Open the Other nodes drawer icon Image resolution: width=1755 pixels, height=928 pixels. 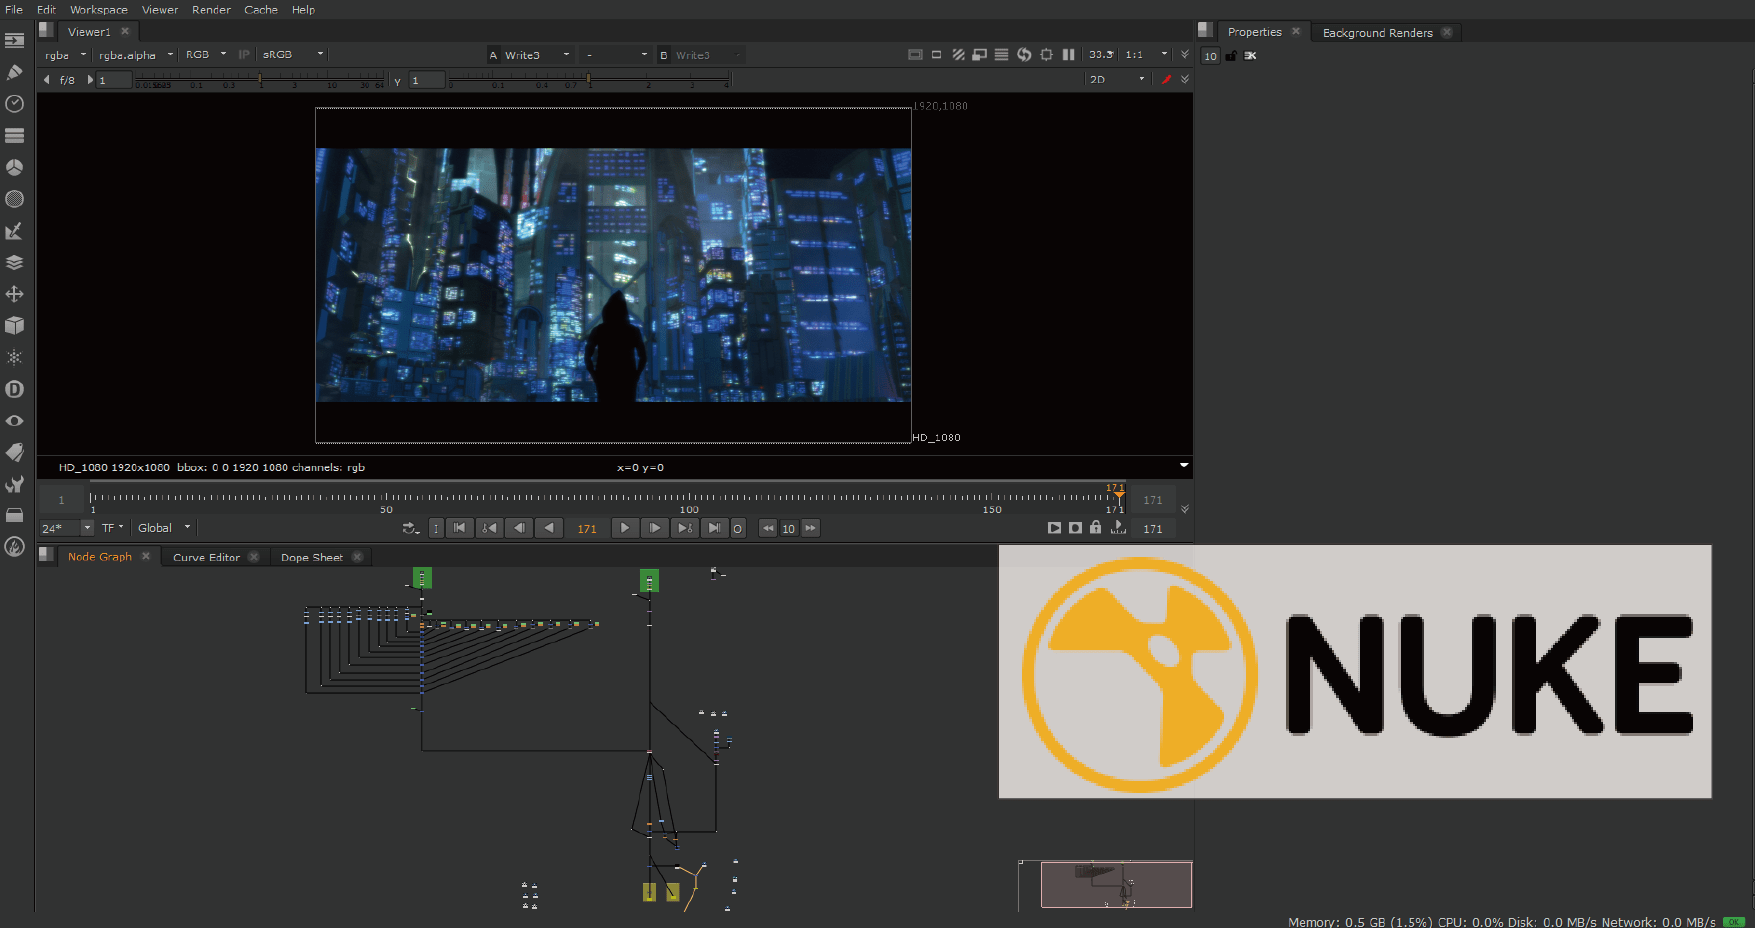14,515
